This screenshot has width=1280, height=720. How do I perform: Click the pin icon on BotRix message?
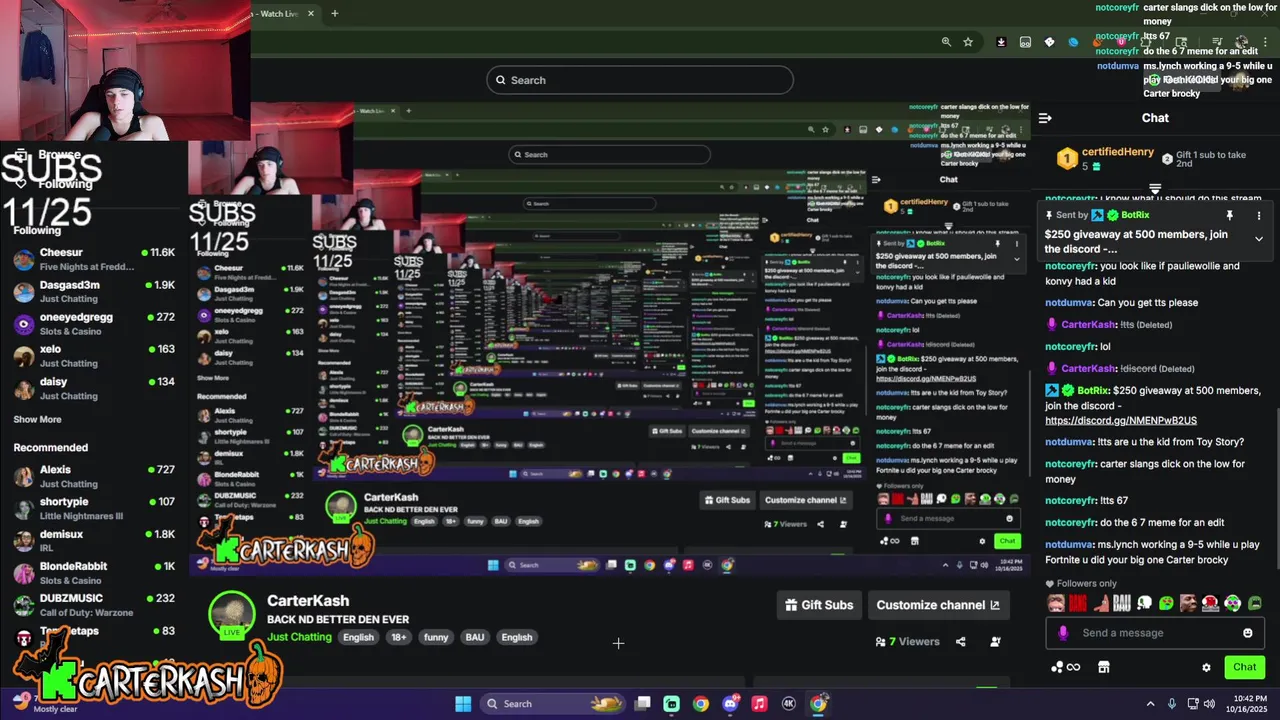pos(1230,215)
